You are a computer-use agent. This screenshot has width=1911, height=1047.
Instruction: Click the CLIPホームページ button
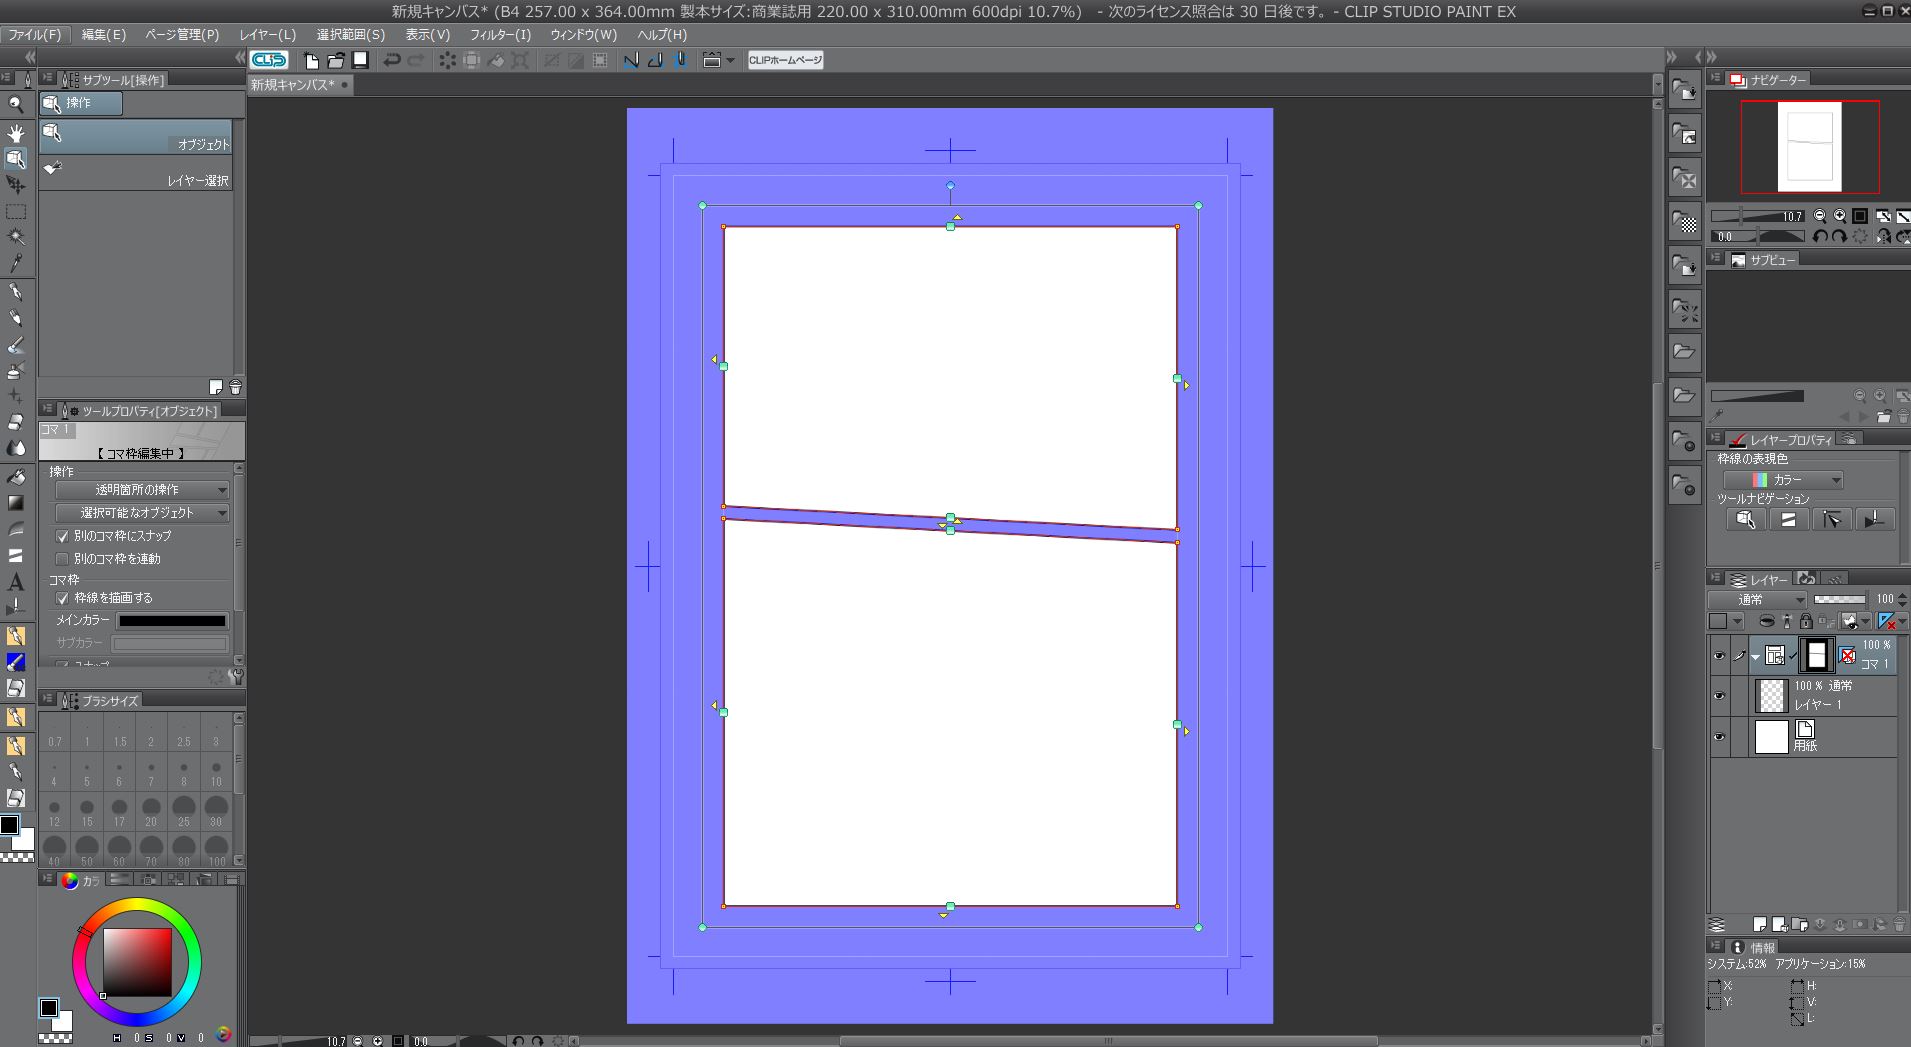click(x=785, y=60)
